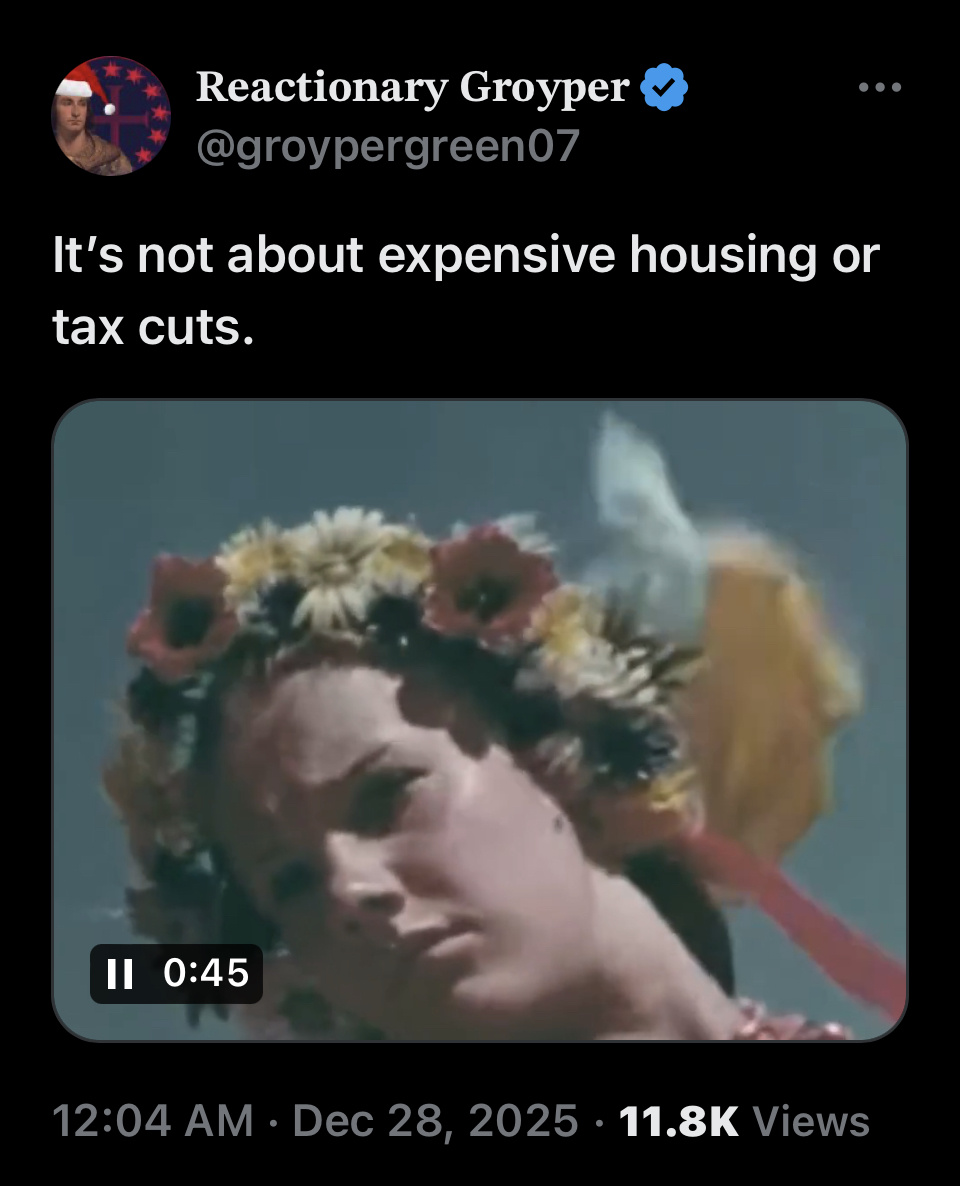Open the Reactionary Groyper profile avatar

[111, 116]
